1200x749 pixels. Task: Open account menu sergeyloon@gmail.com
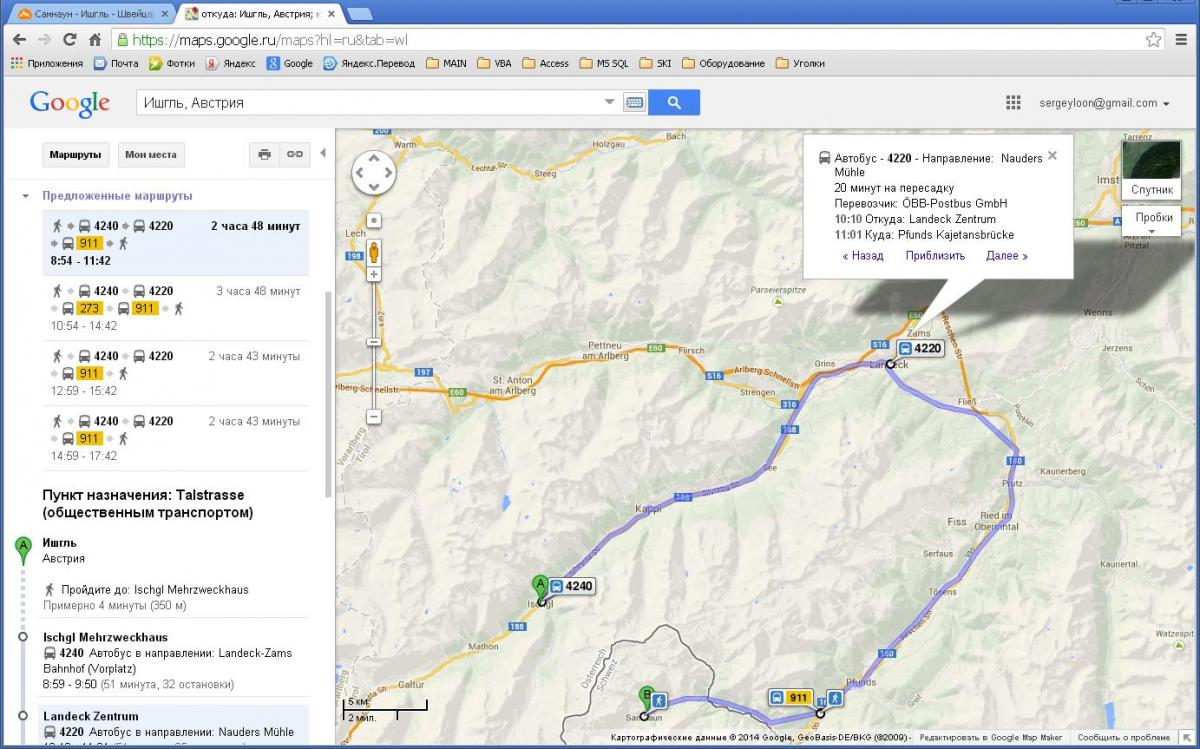[1104, 103]
